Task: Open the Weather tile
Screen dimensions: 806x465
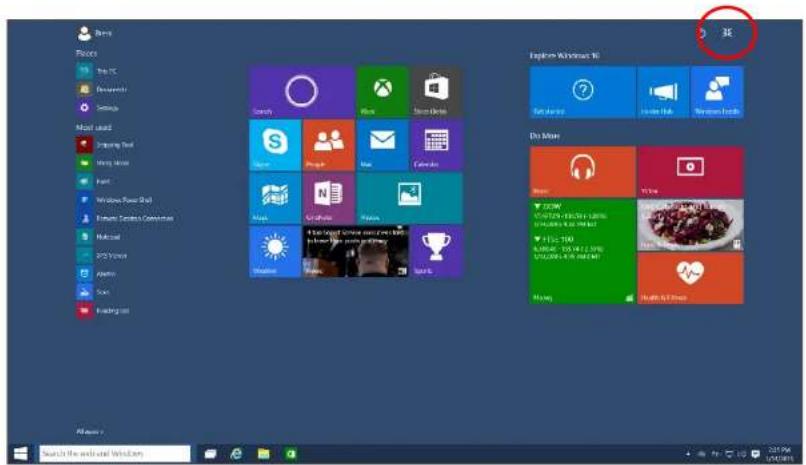Action: [275, 252]
